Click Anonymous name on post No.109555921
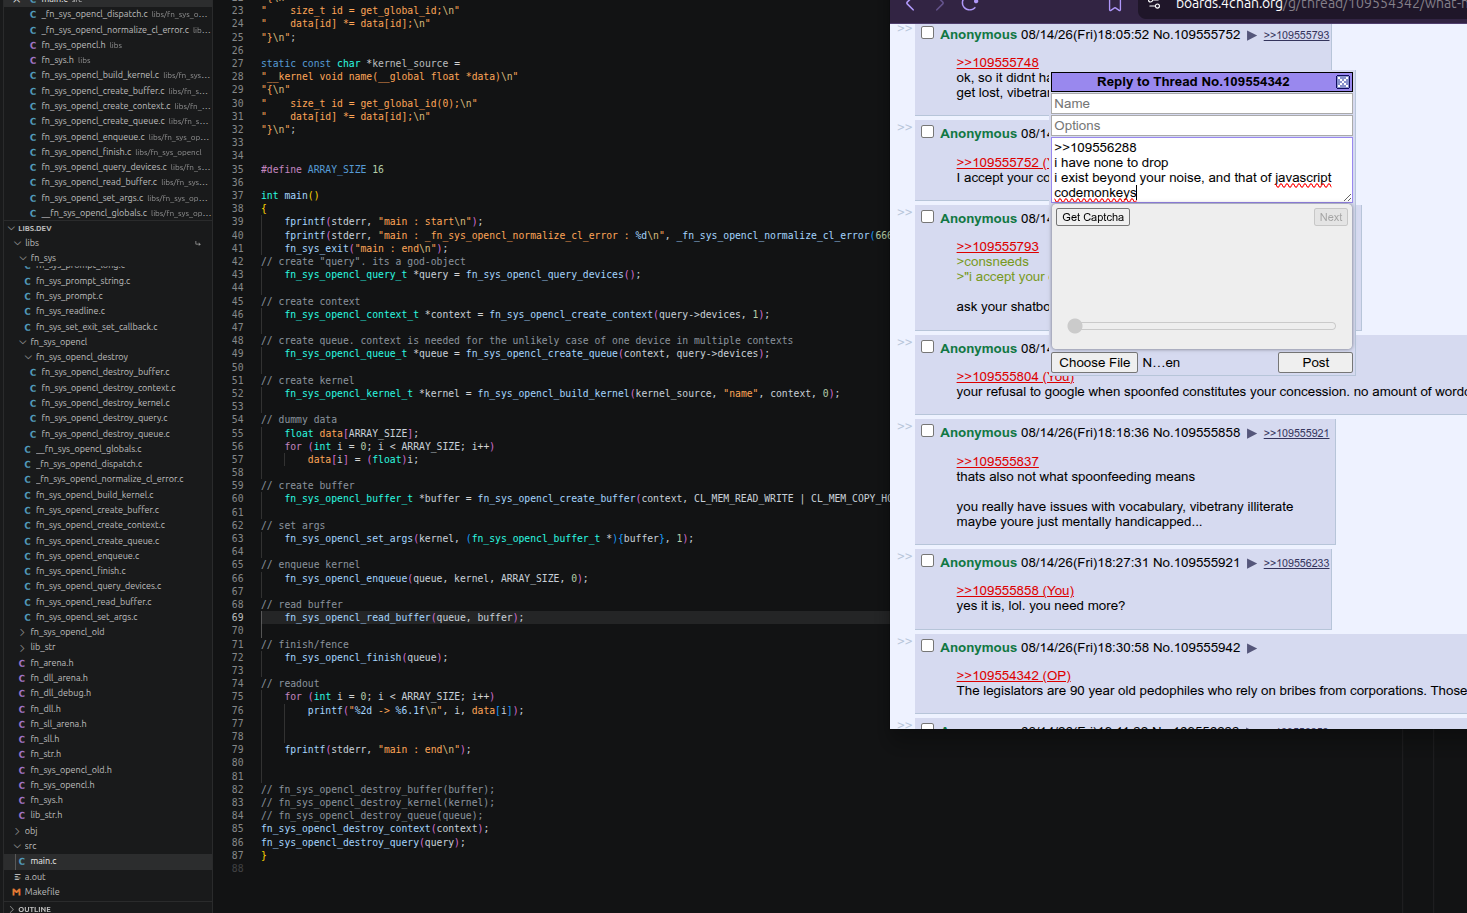1467x913 pixels. tap(978, 563)
